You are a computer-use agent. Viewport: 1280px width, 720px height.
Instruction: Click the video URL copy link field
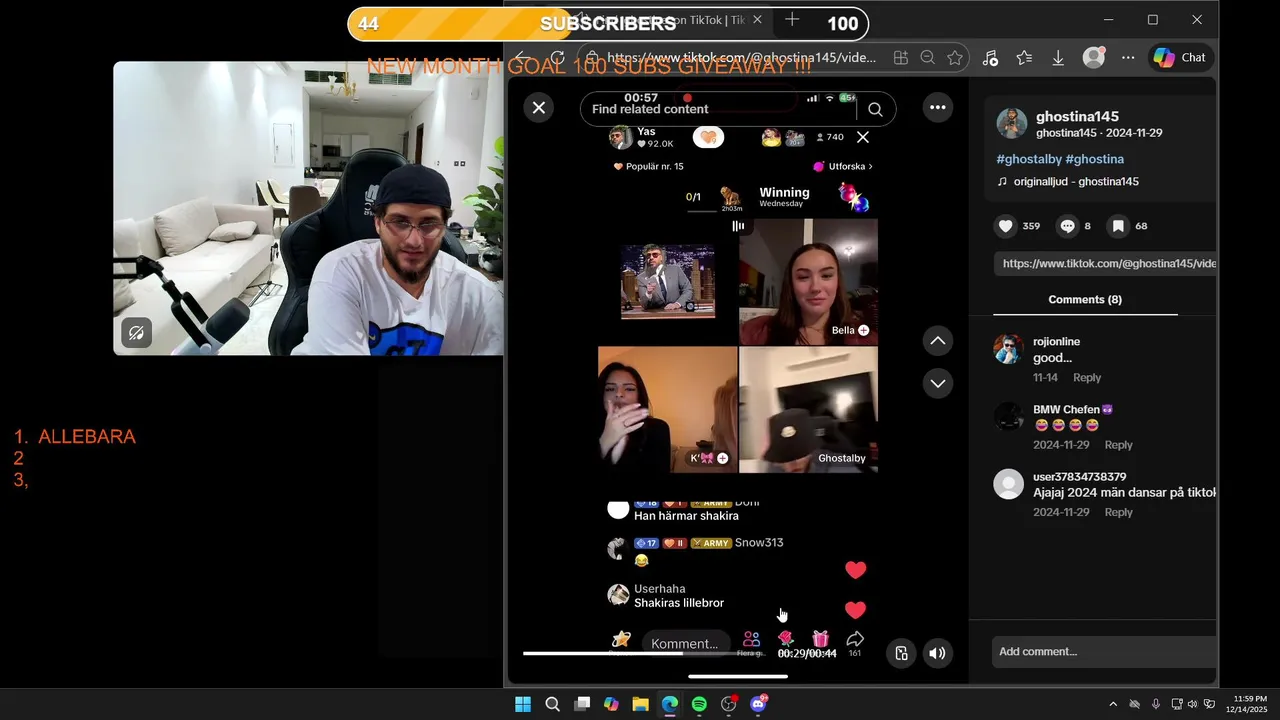(x=1106, y=263)
